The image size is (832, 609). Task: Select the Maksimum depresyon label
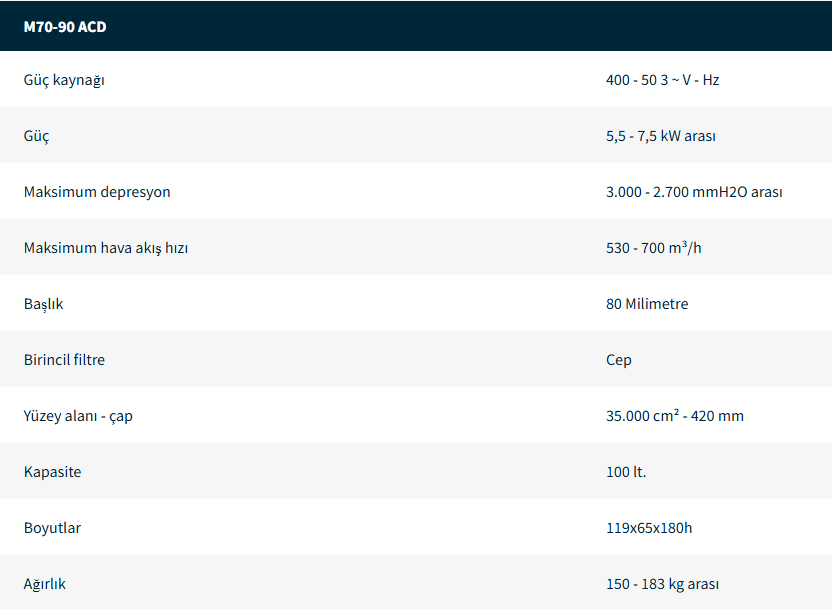click(97, 192)
